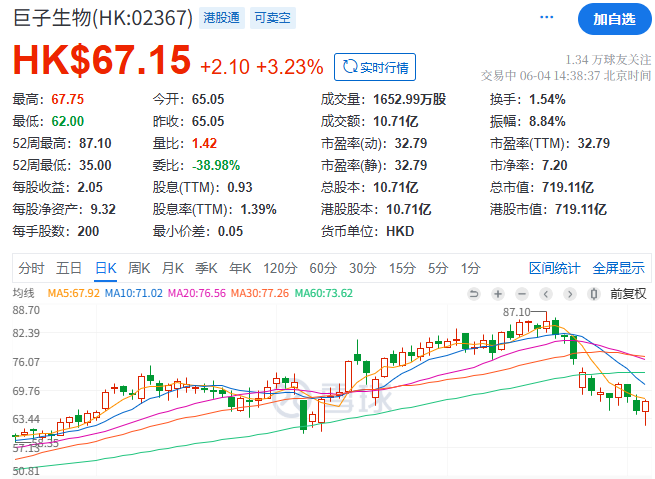Switch to 120分 chart interval

coord(280,268)
